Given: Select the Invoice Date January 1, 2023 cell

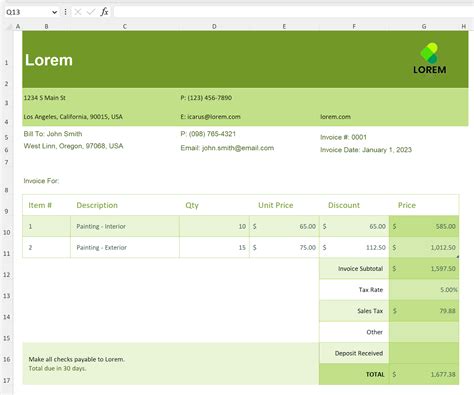Looking at the screenshot, I should point(366,150).
